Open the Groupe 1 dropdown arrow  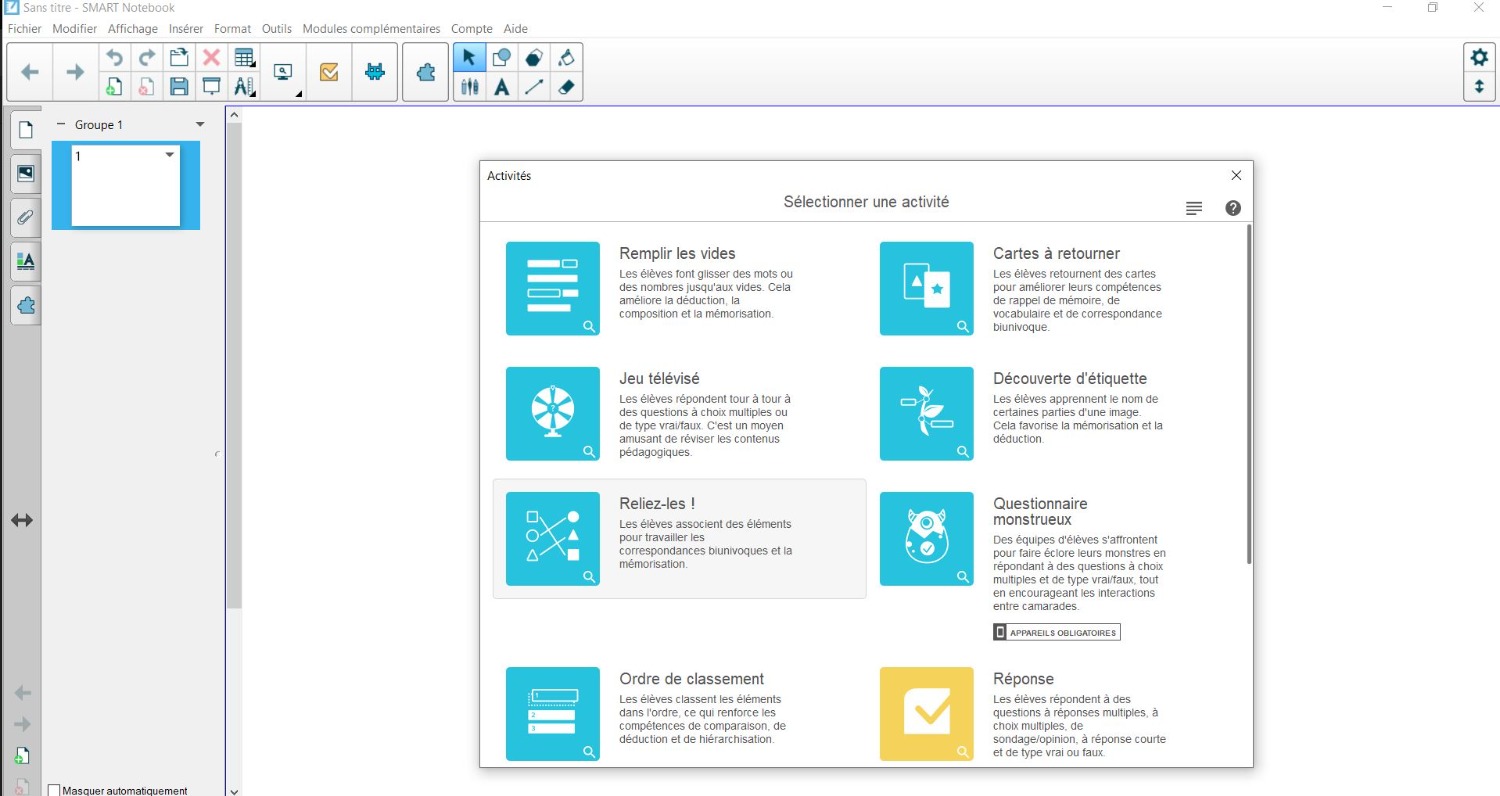(200, 125)
